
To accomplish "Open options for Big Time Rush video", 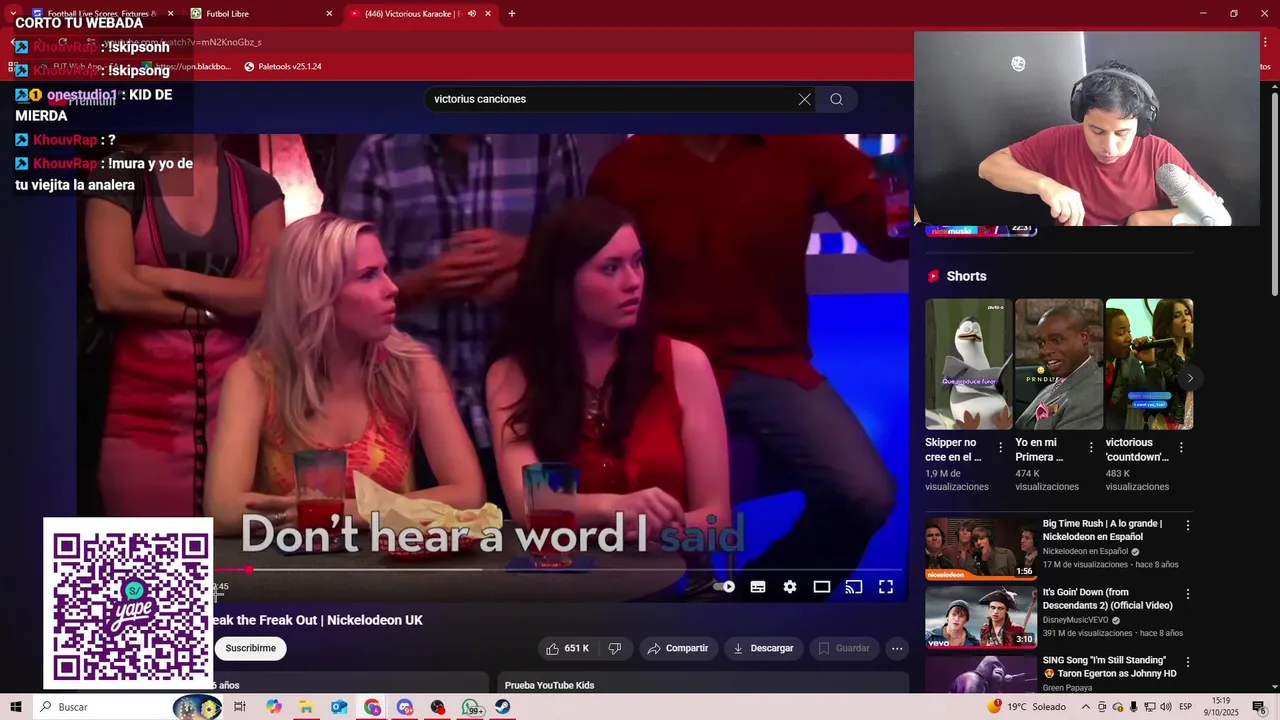I will pyautogui.click(x=1188, y=525).
